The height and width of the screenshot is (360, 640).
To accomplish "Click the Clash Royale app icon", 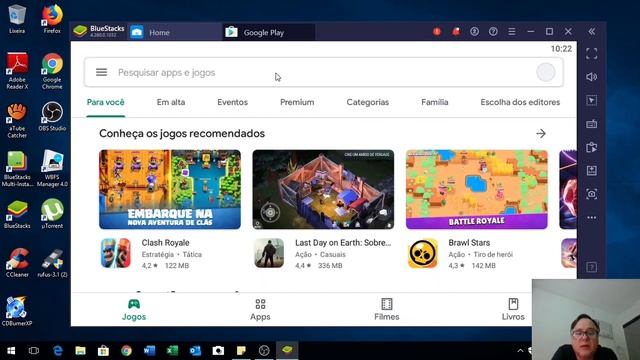I will click(116, 253).
